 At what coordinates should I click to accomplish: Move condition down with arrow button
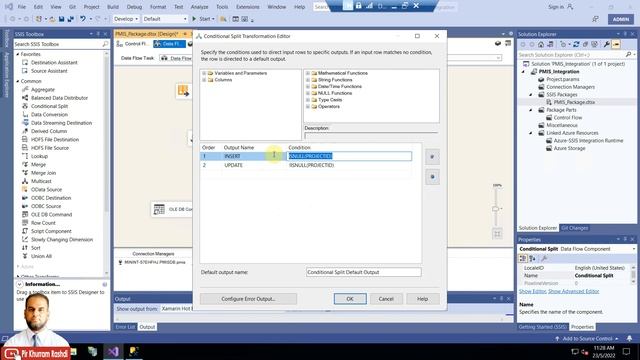coord(432,177)
